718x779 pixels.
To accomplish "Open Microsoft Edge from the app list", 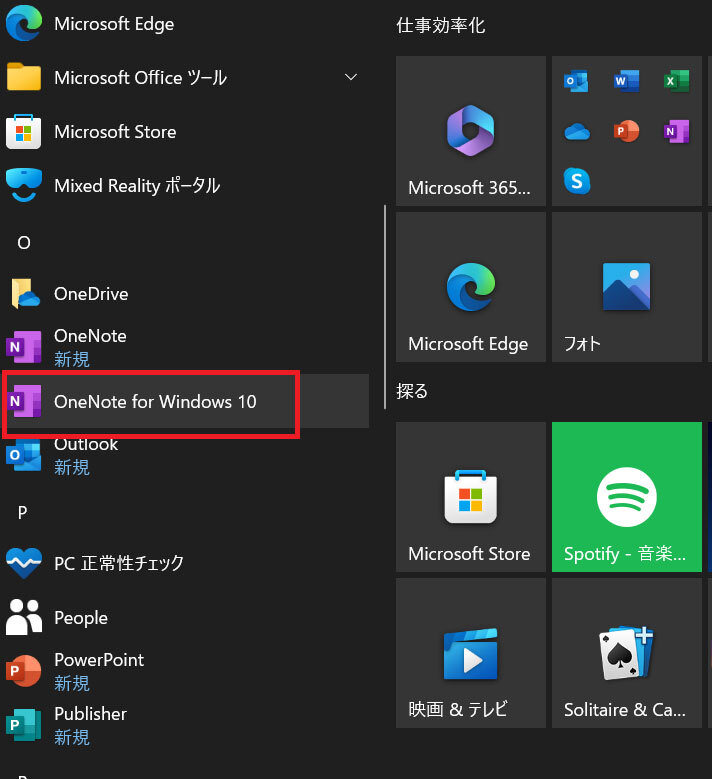I will [x=113, y=24].
